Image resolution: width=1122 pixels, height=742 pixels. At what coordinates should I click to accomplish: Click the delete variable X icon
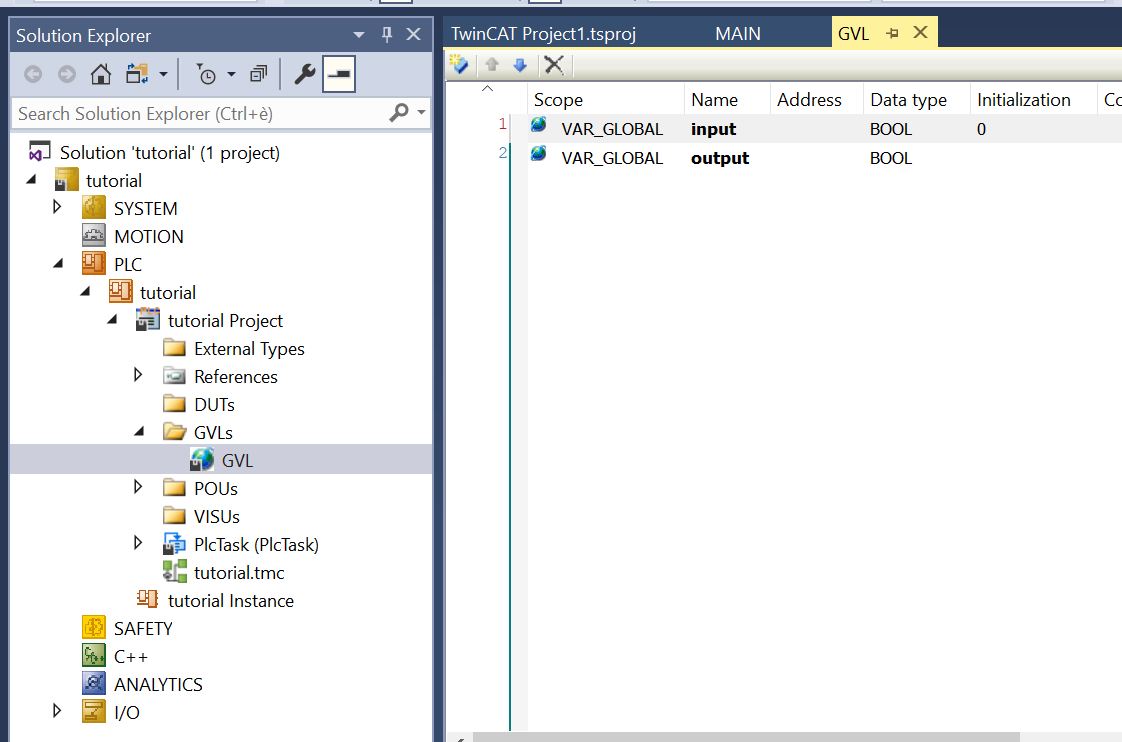click(x=554, y=65)
